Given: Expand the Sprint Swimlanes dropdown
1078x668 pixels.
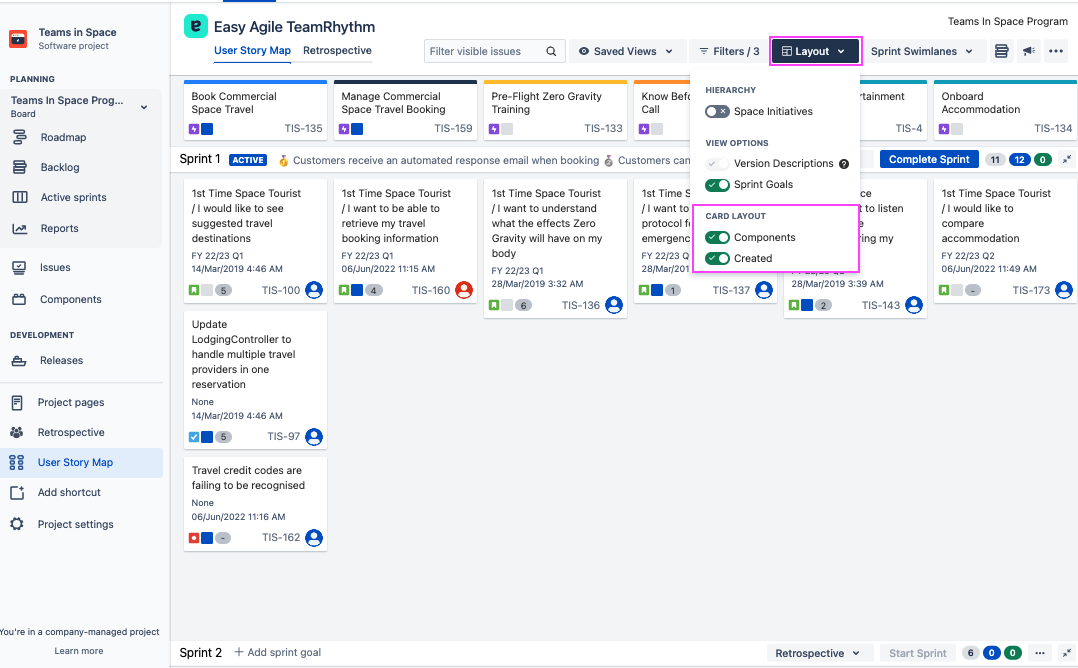Looking at the screenshot, I should coord(921,51).
